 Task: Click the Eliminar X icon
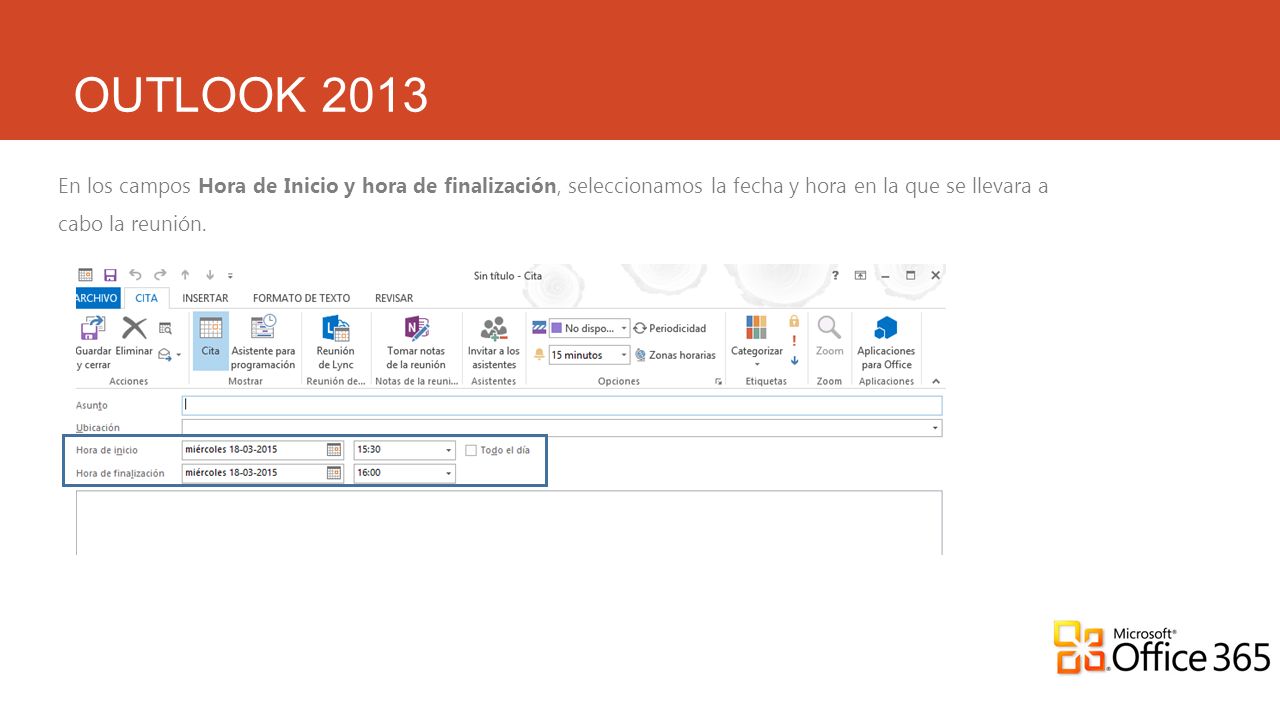click(x=134, y=328)
